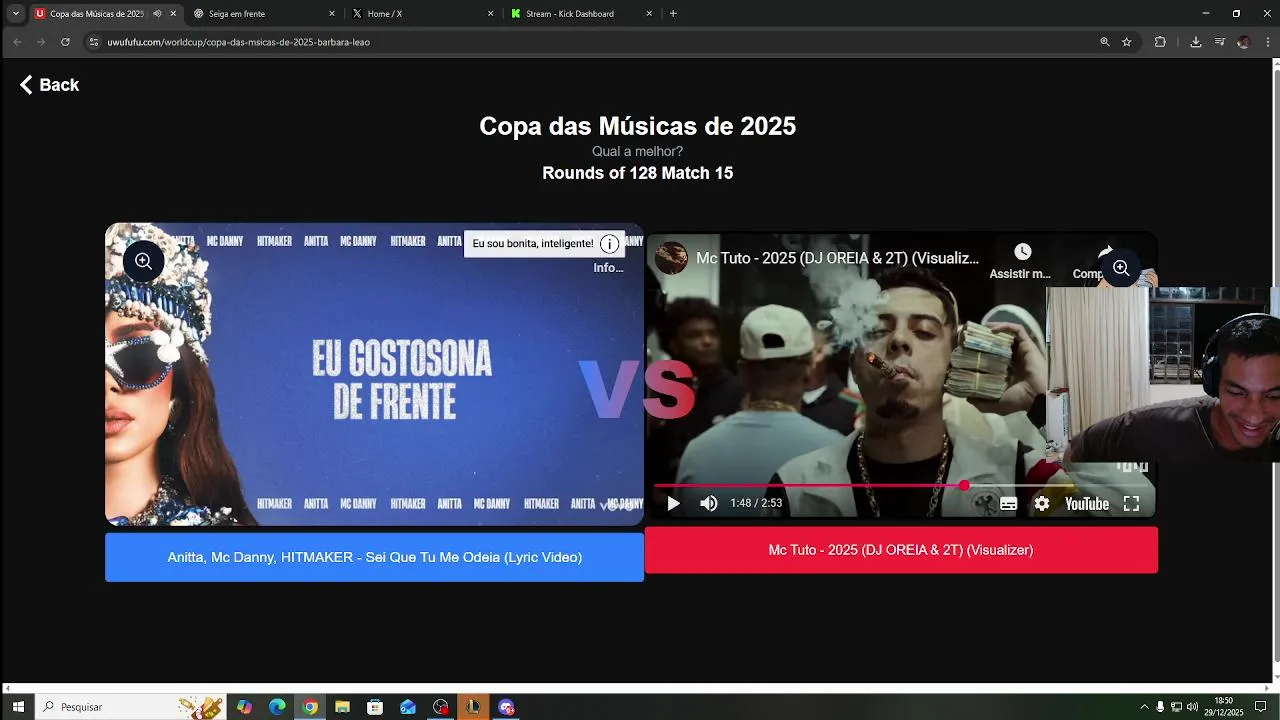Open YouTube player settings gear
The height and width of the screenshot is (720, 1280).
pos(1042,504)
